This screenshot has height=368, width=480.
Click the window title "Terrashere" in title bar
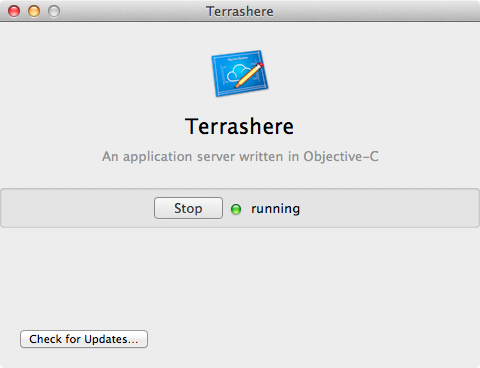point(240,11)
